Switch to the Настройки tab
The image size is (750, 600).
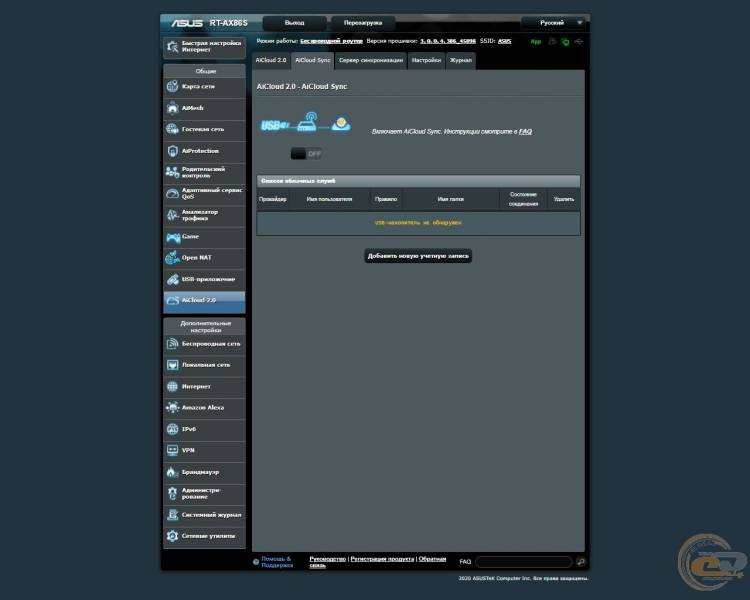(x=426, y=60)
